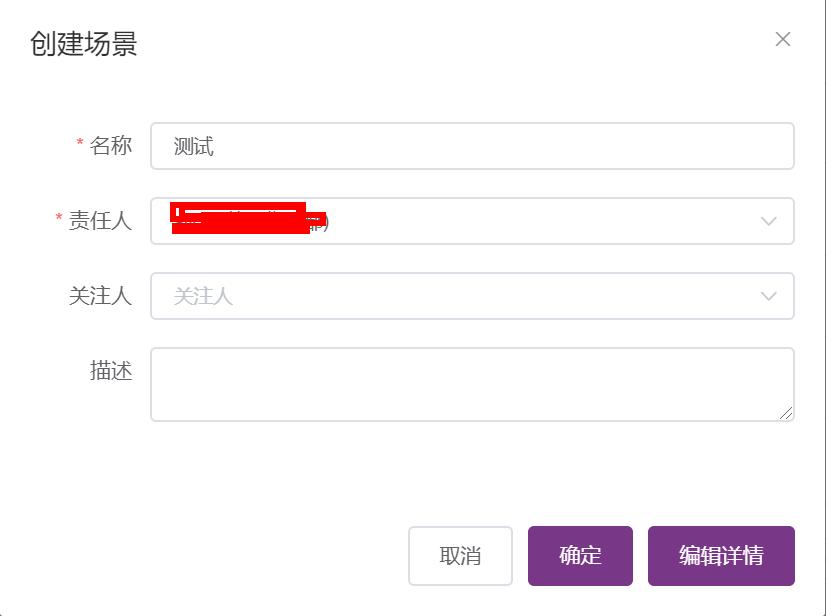Click the 关注人 placeholder text
Viewport: 826px width, 616px height.
coord(198,296)
